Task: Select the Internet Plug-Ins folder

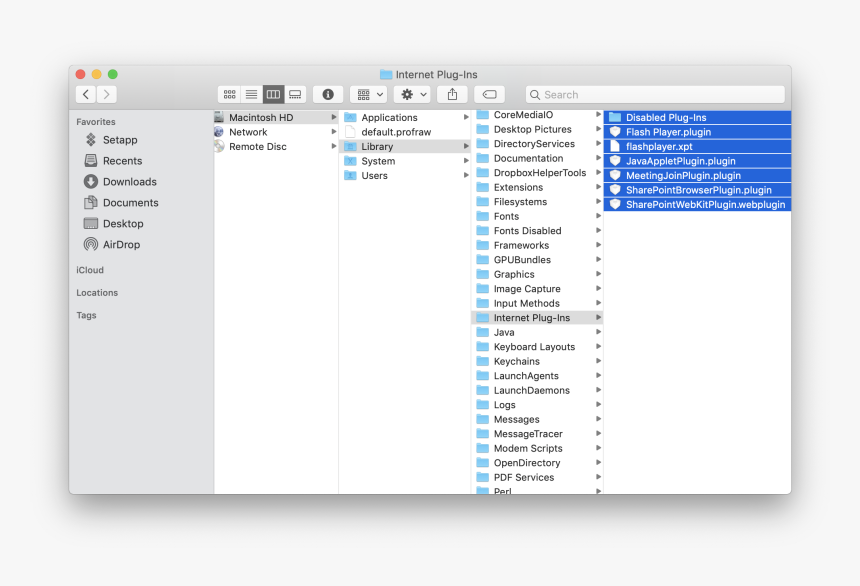Action: (538, 318)
